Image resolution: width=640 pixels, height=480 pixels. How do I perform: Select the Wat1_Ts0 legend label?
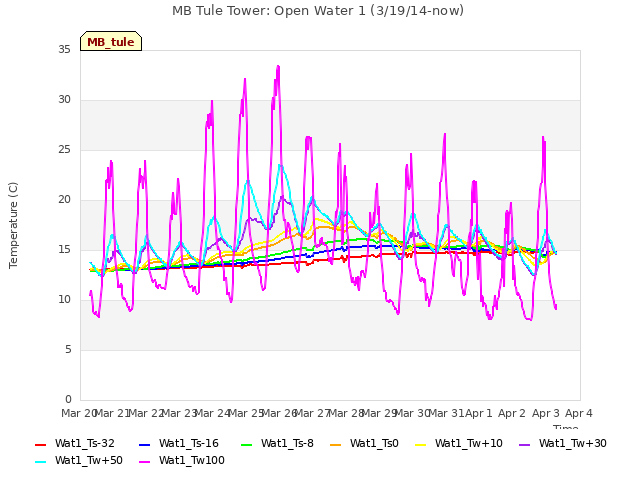click(x=374, y=444)
